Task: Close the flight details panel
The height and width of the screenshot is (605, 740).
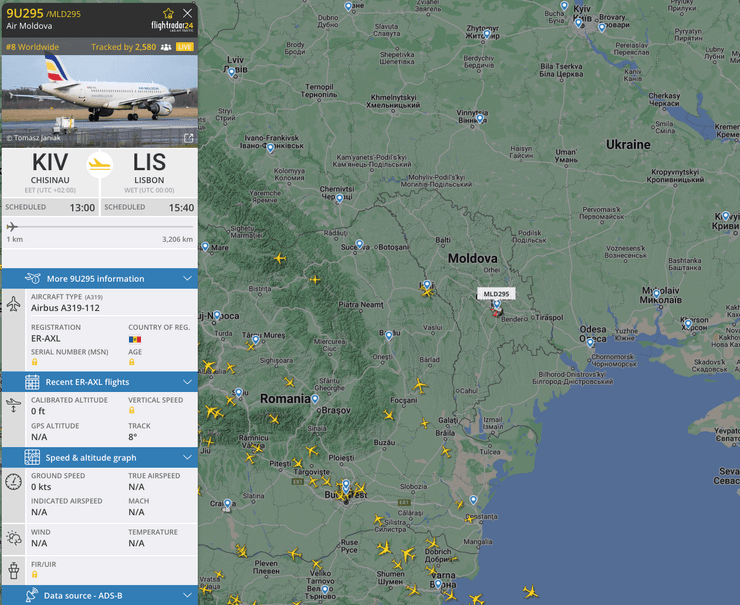Action: (187, 13)
